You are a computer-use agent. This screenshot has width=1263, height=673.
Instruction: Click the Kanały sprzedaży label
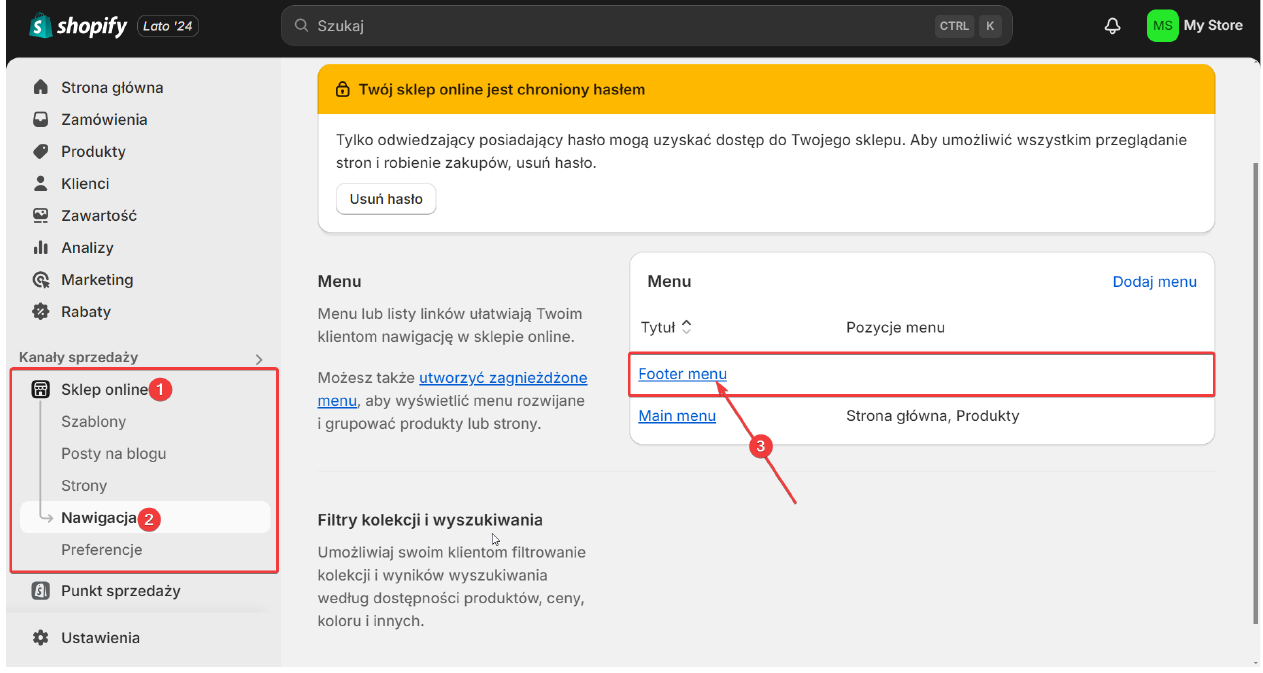click(x=79, y=357)
